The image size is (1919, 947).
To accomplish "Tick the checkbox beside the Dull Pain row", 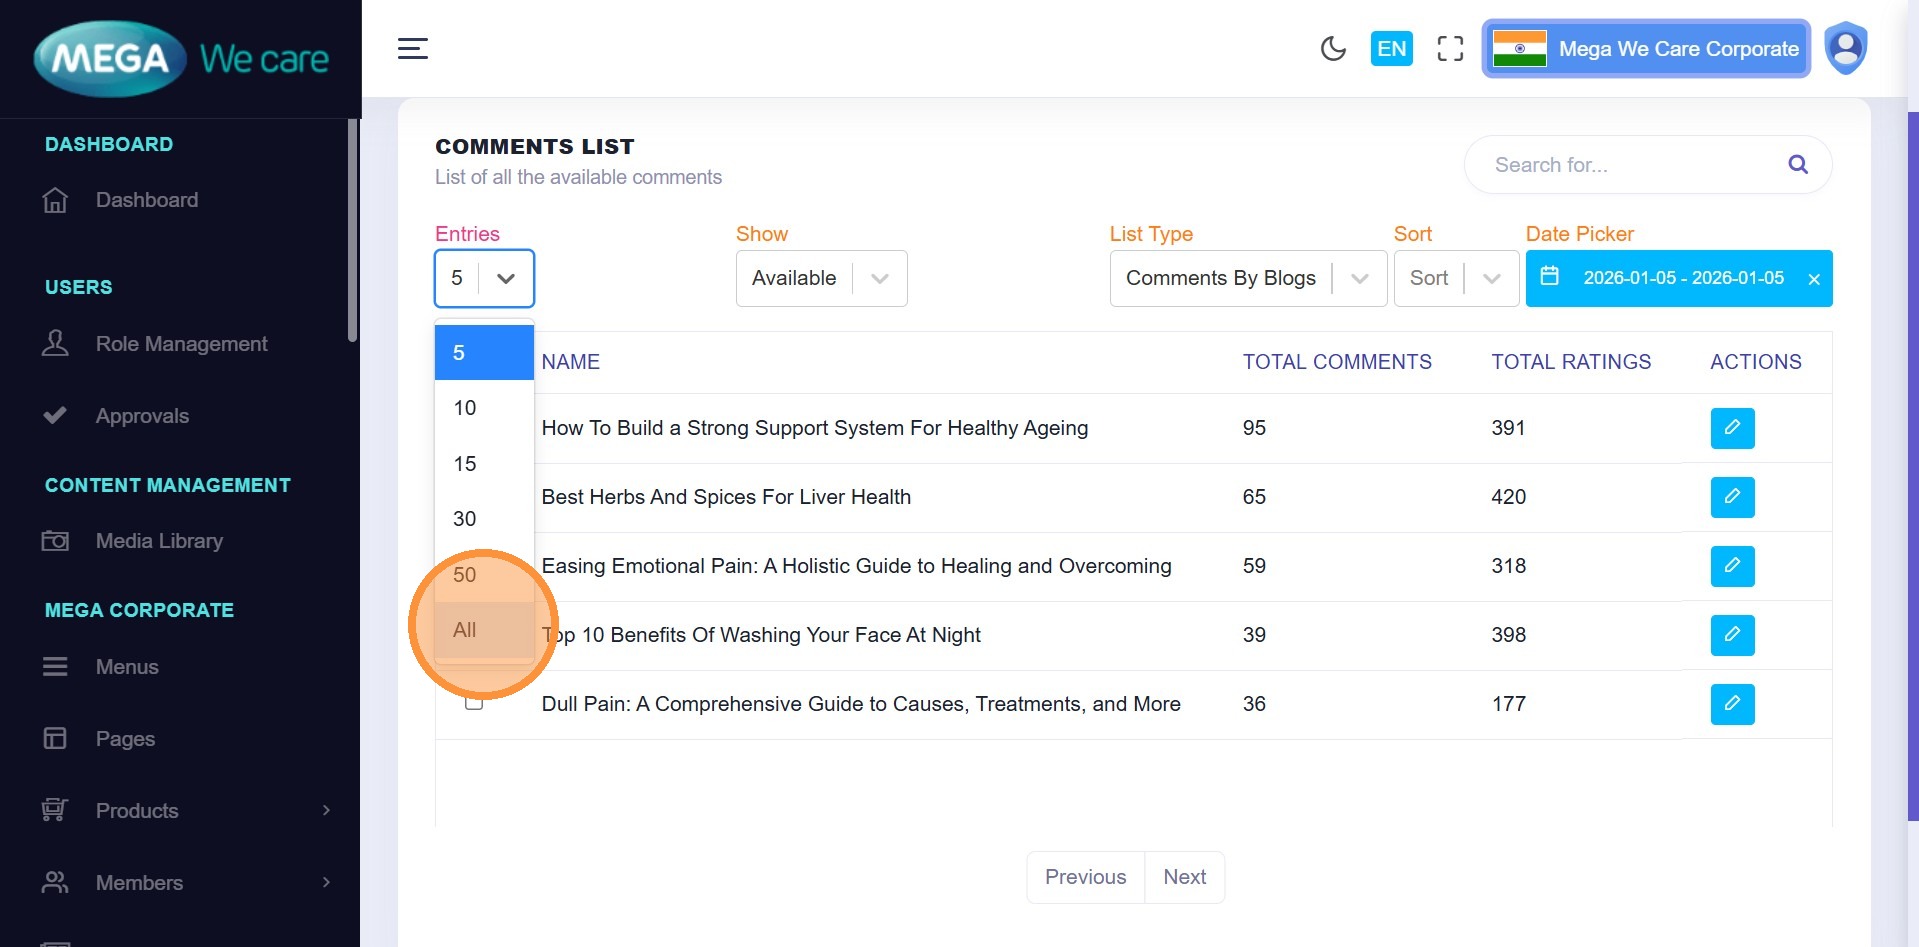I will click(x=474, y=705).
